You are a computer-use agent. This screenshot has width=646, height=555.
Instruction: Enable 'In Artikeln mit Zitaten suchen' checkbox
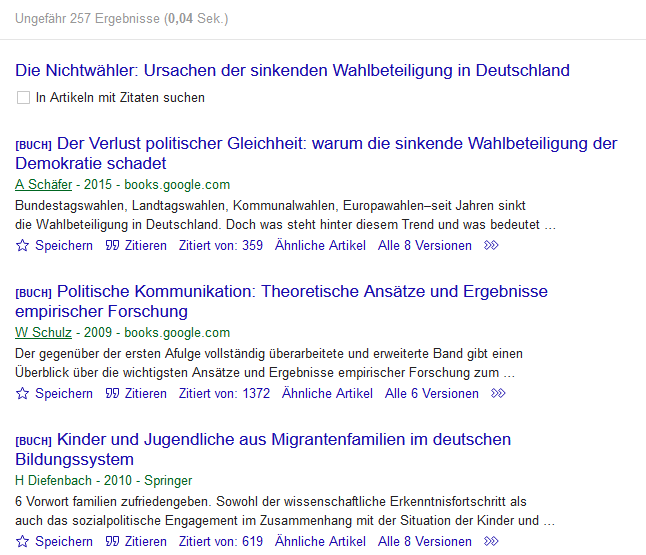pos(23,98)
